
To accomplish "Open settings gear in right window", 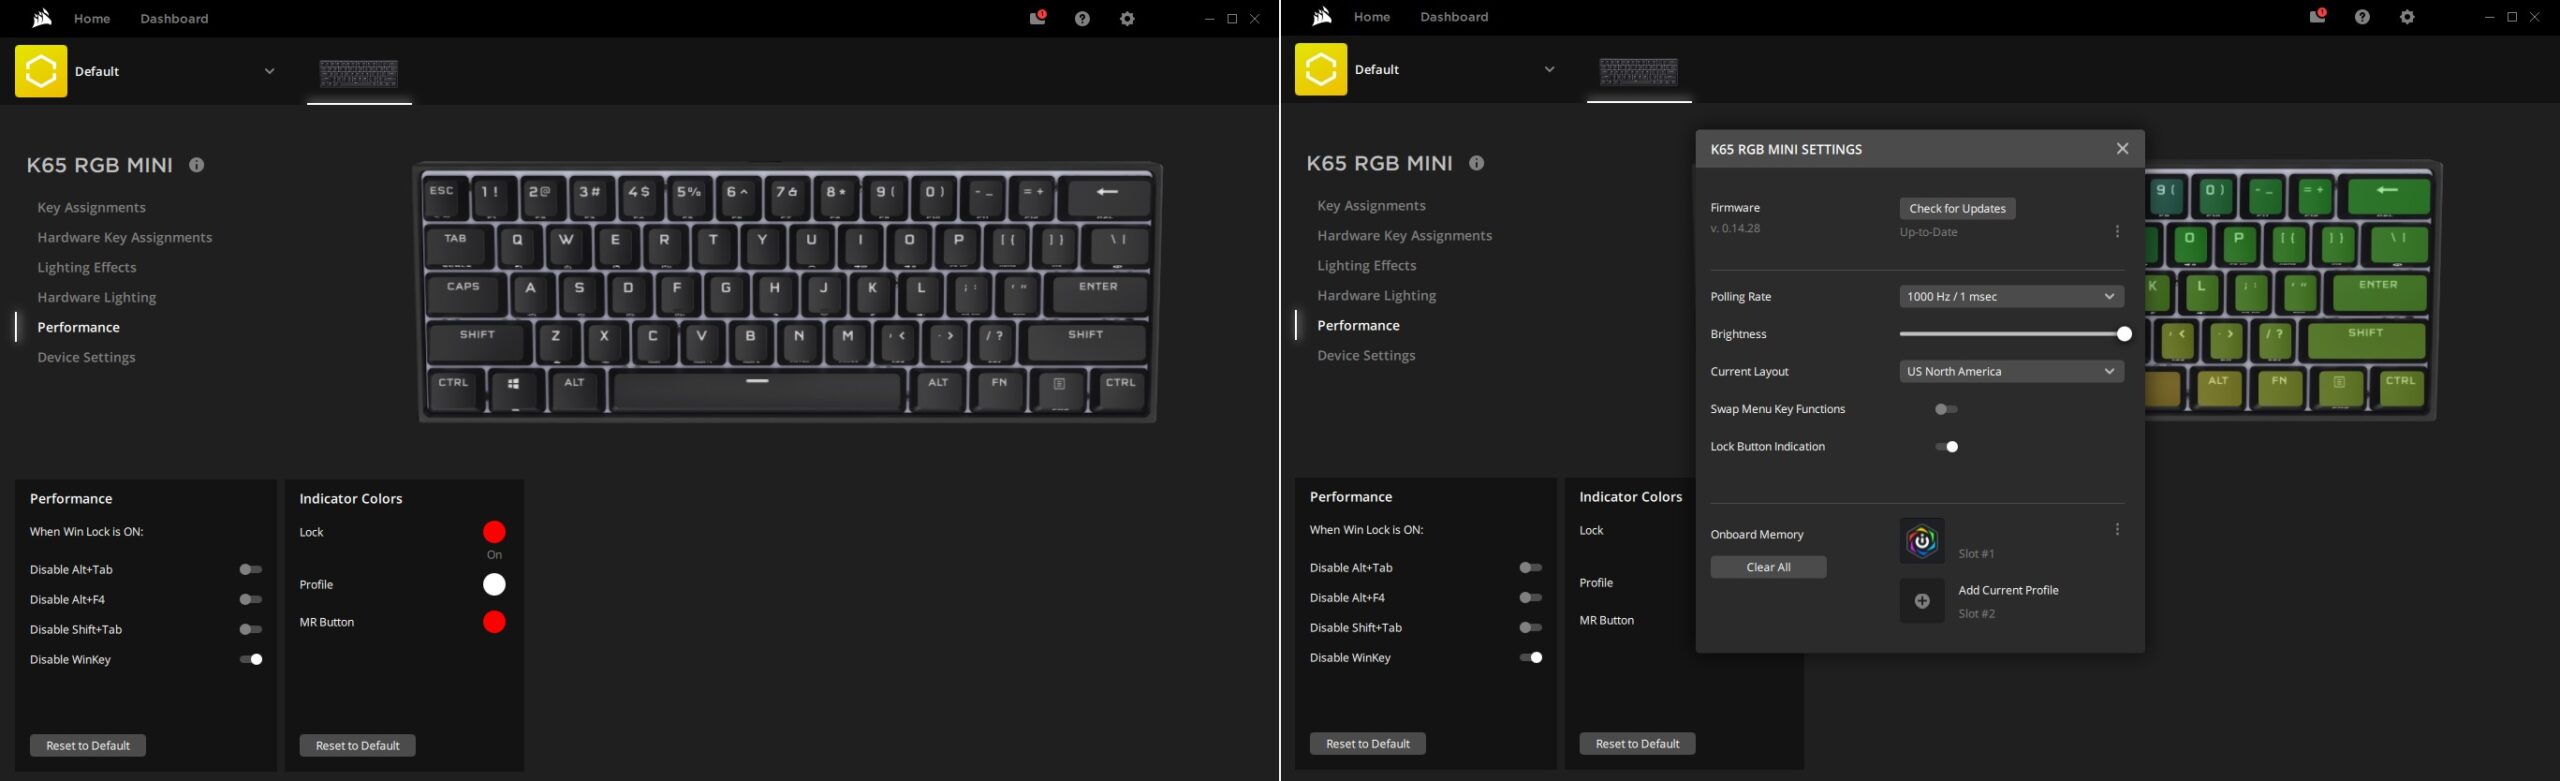I will coord(2407,17).
